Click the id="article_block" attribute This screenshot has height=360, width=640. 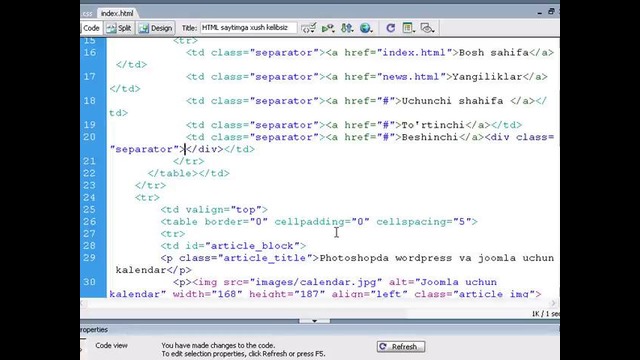(x=242, y=246)
